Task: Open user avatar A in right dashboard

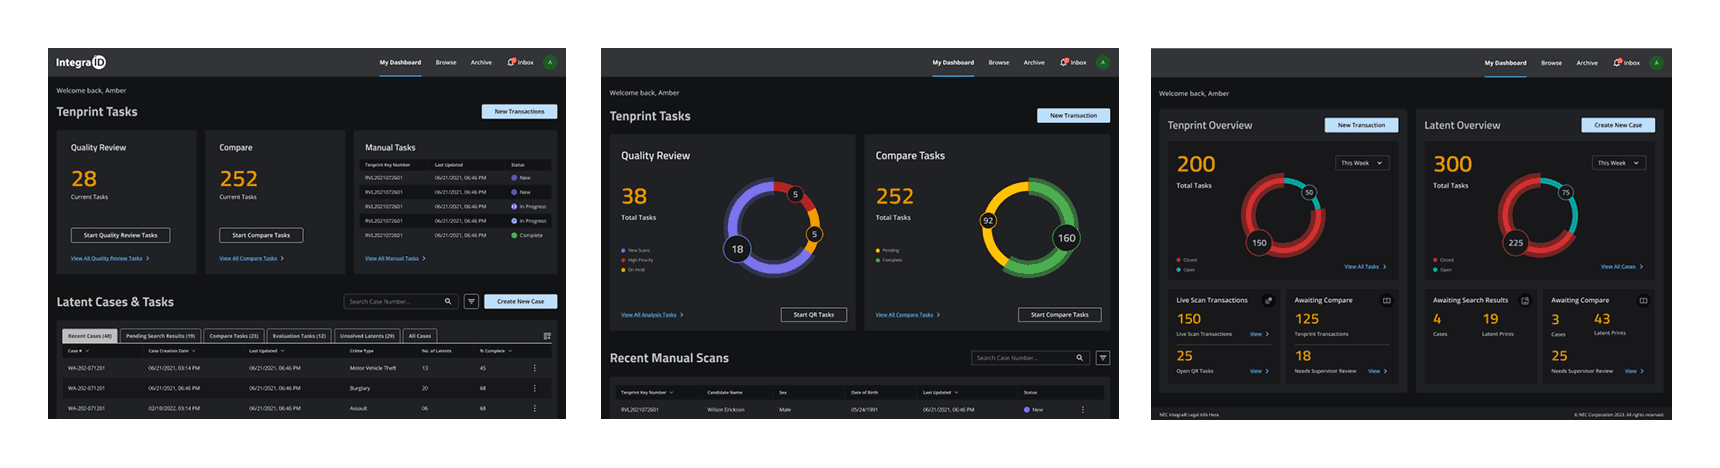Action: (1656, 62)
